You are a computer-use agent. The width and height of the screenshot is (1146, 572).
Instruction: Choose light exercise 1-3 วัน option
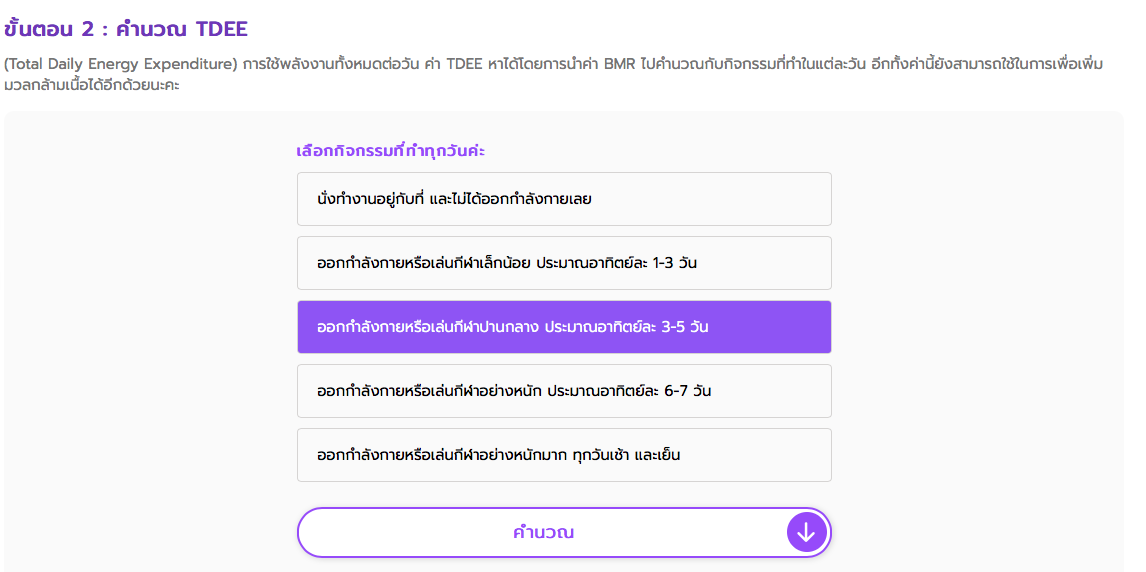pos(564,263)
